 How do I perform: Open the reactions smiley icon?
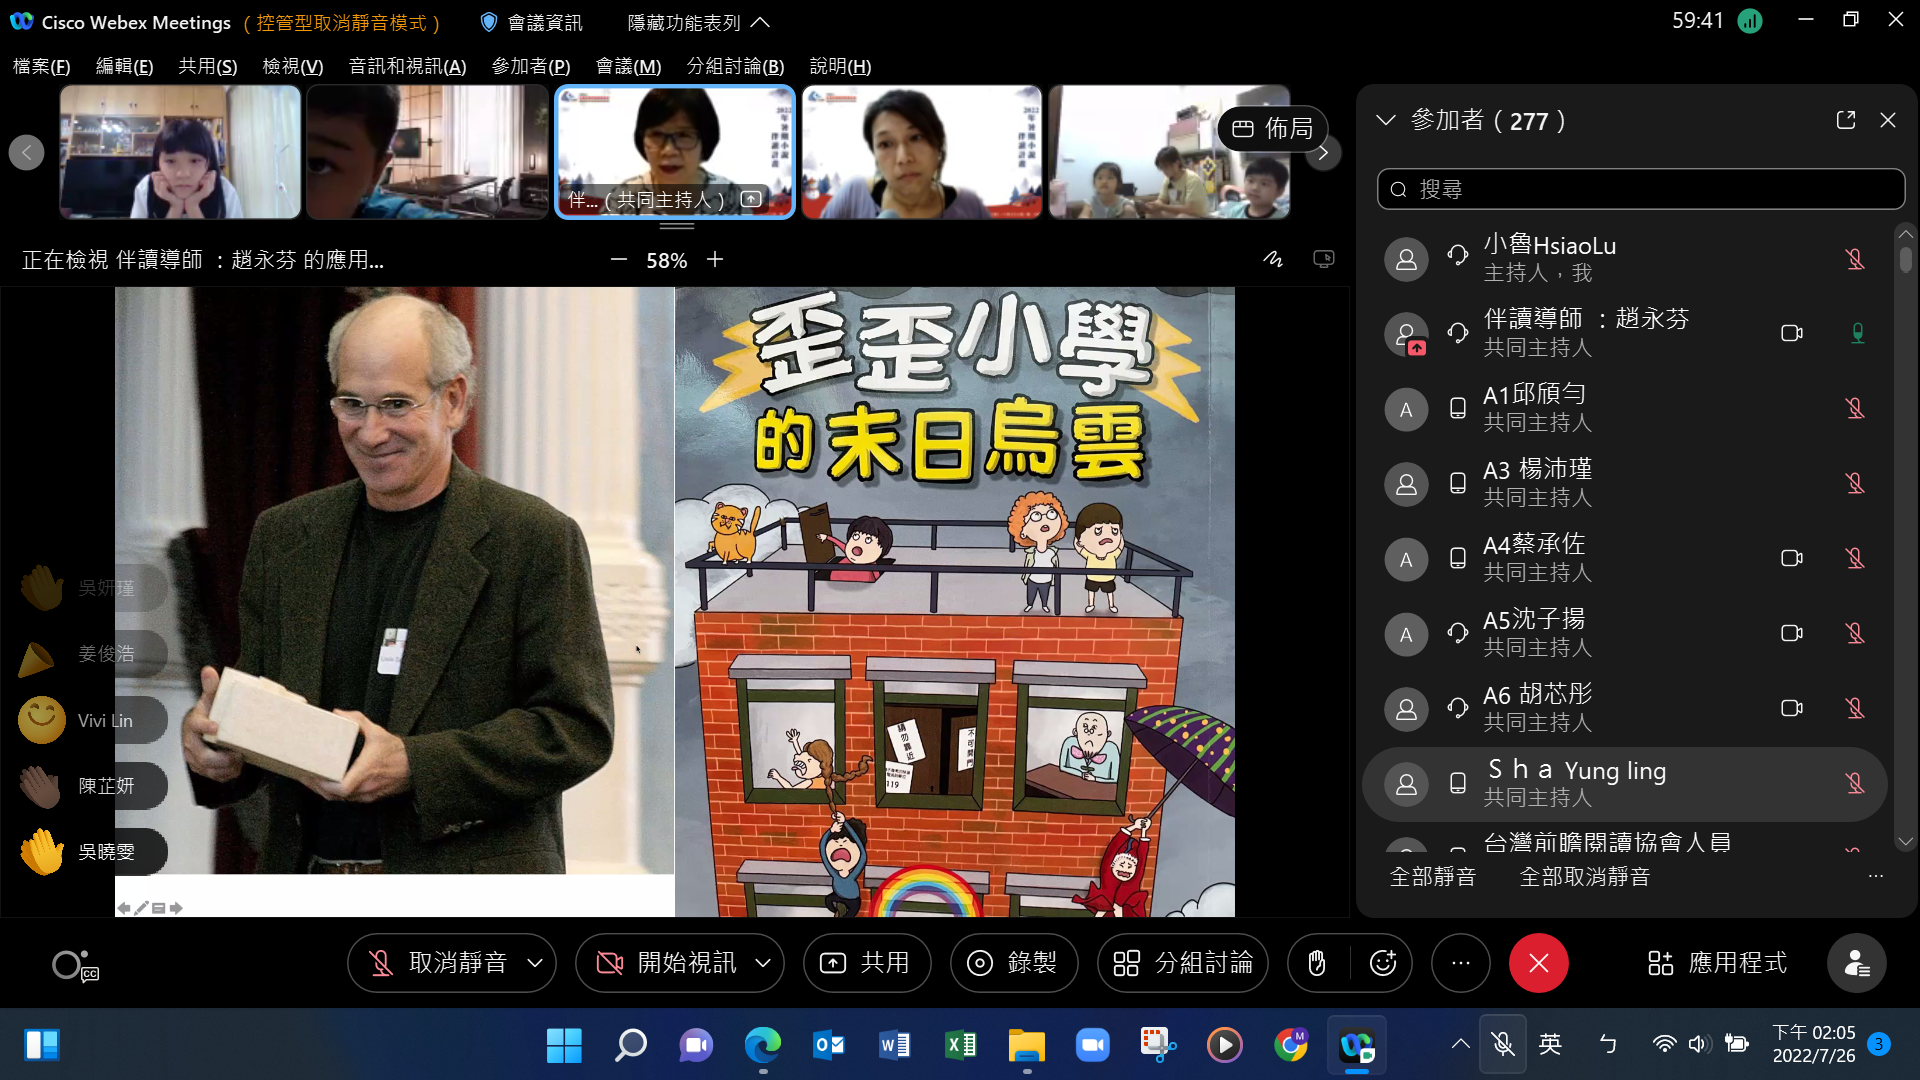(x=1383, y=963)
